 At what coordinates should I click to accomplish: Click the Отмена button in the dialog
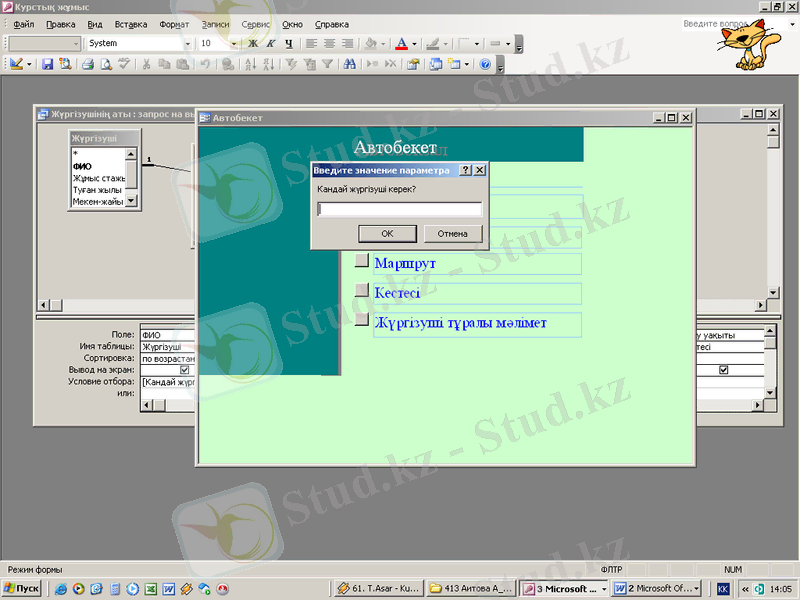tap(452, 233)
